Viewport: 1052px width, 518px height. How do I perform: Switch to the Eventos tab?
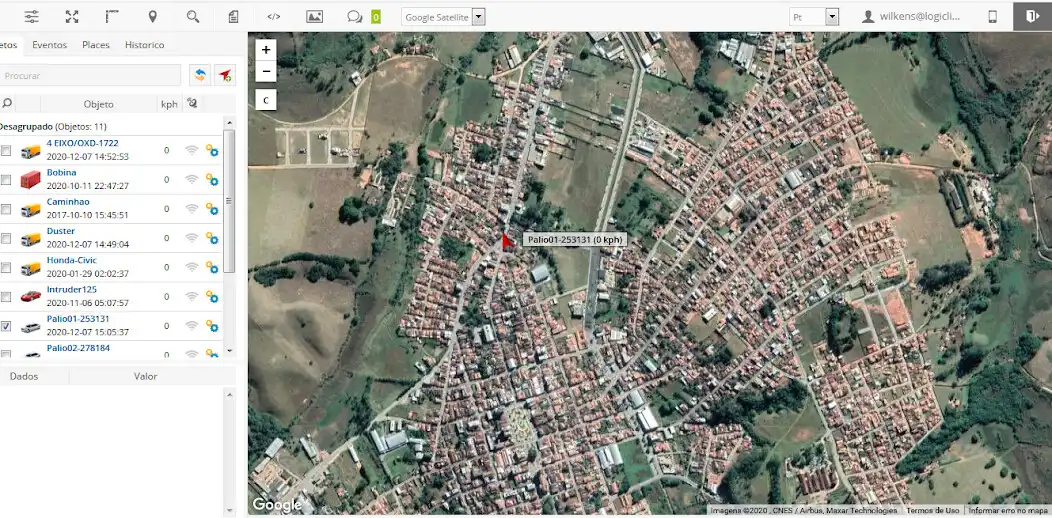pos(50,45)
